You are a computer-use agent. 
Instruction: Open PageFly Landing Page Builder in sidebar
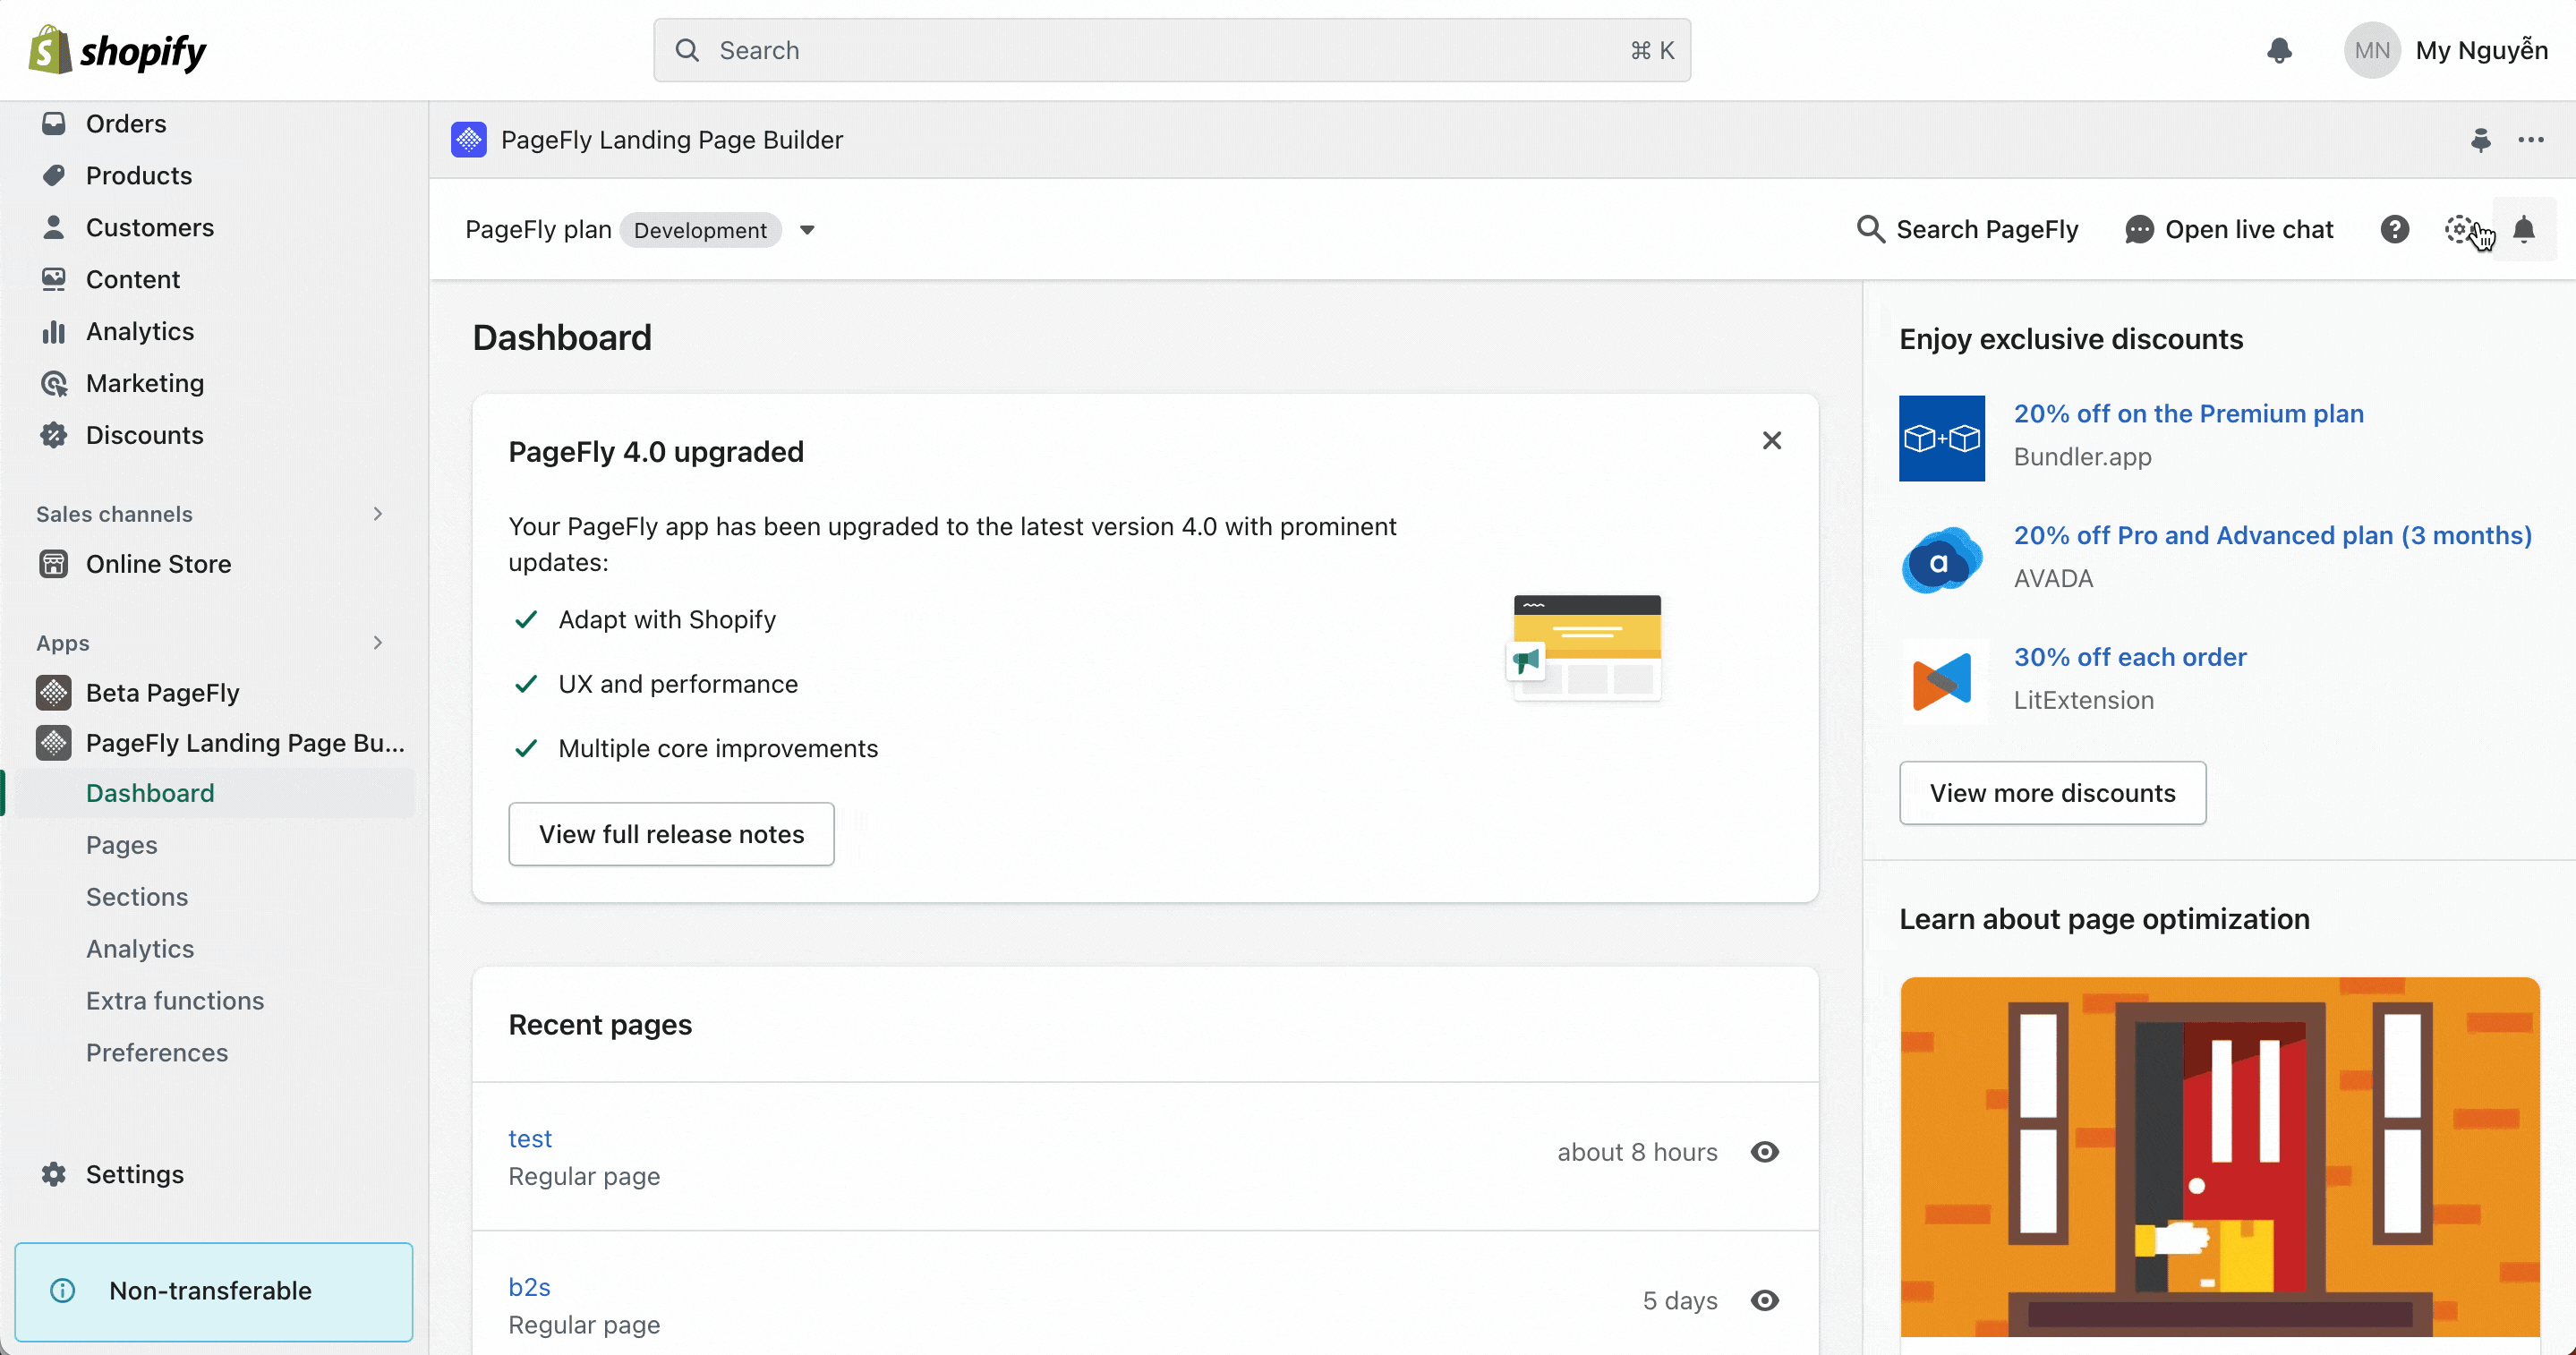245,743
